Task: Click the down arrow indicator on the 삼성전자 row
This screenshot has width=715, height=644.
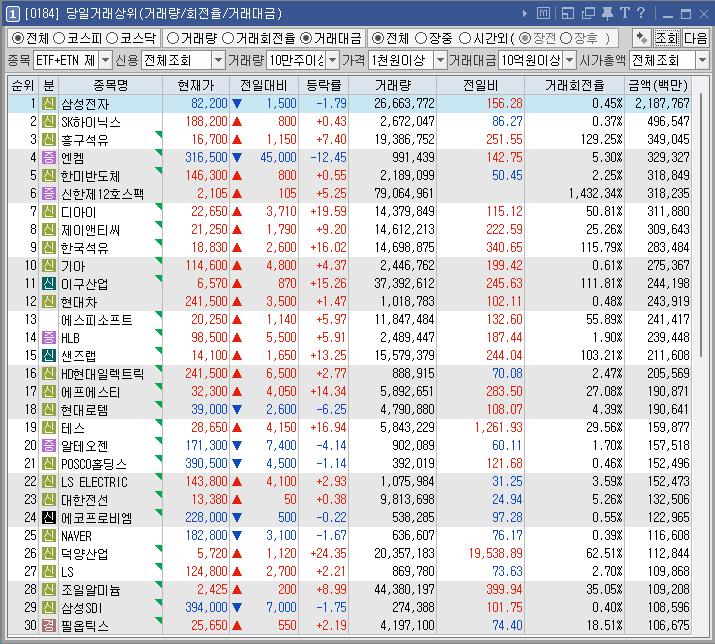Action: coord(237,104)
